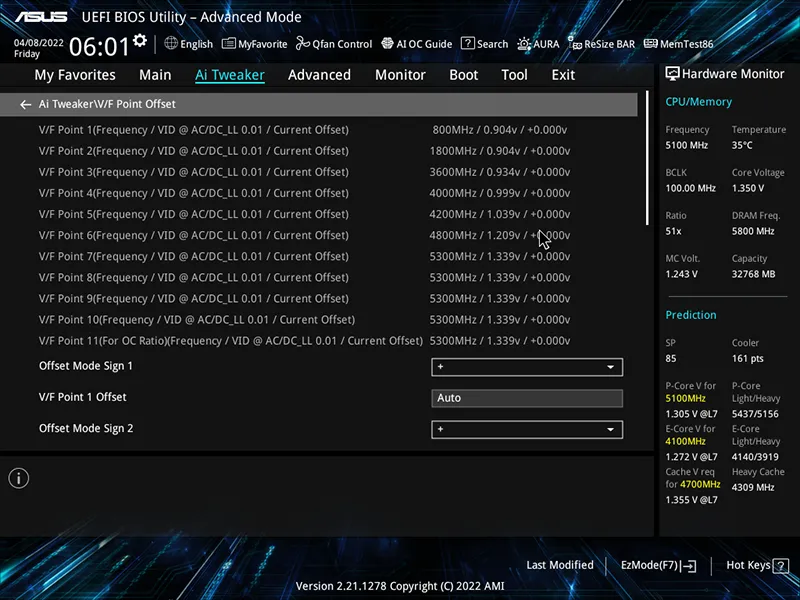Viewport: 800px width, 600px height.
Task: Click the Prediction section heading
Action: [691, 315]
